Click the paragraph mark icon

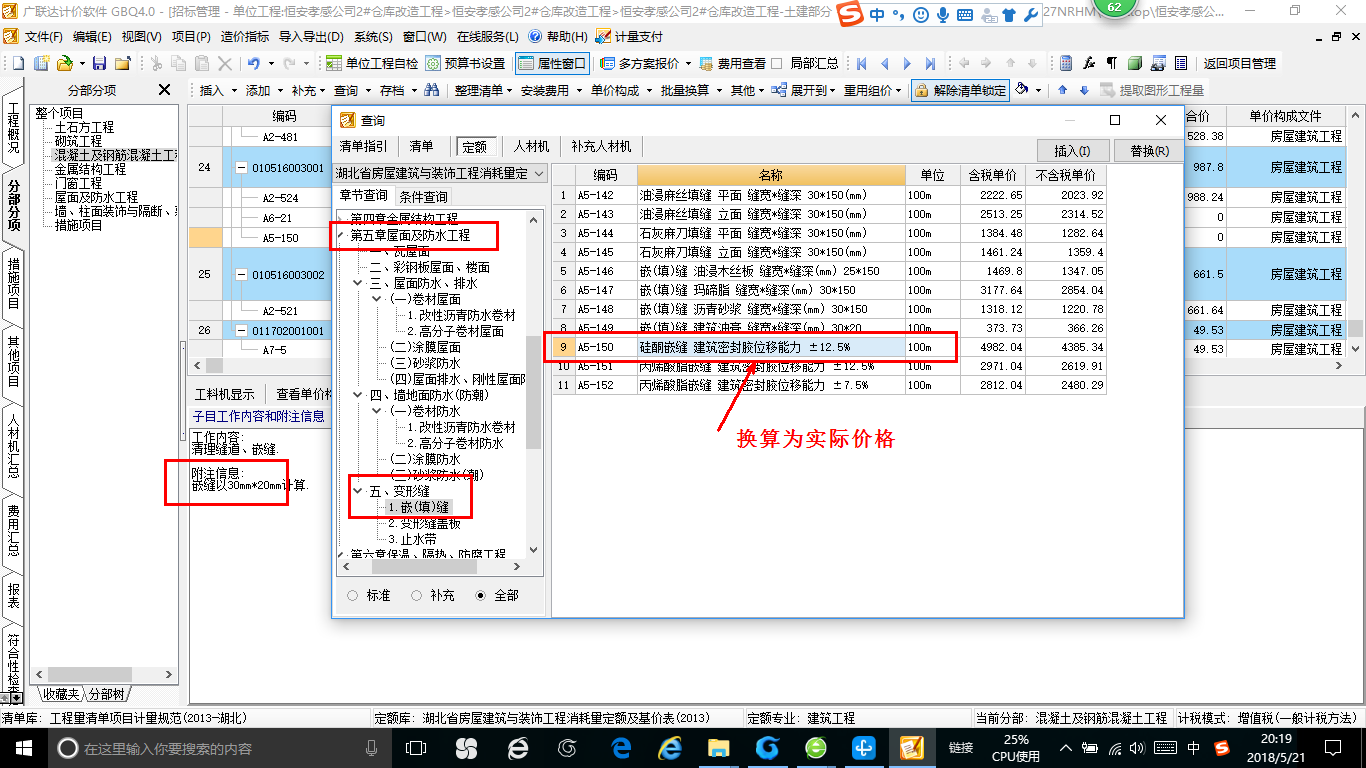pos(1111,63)
